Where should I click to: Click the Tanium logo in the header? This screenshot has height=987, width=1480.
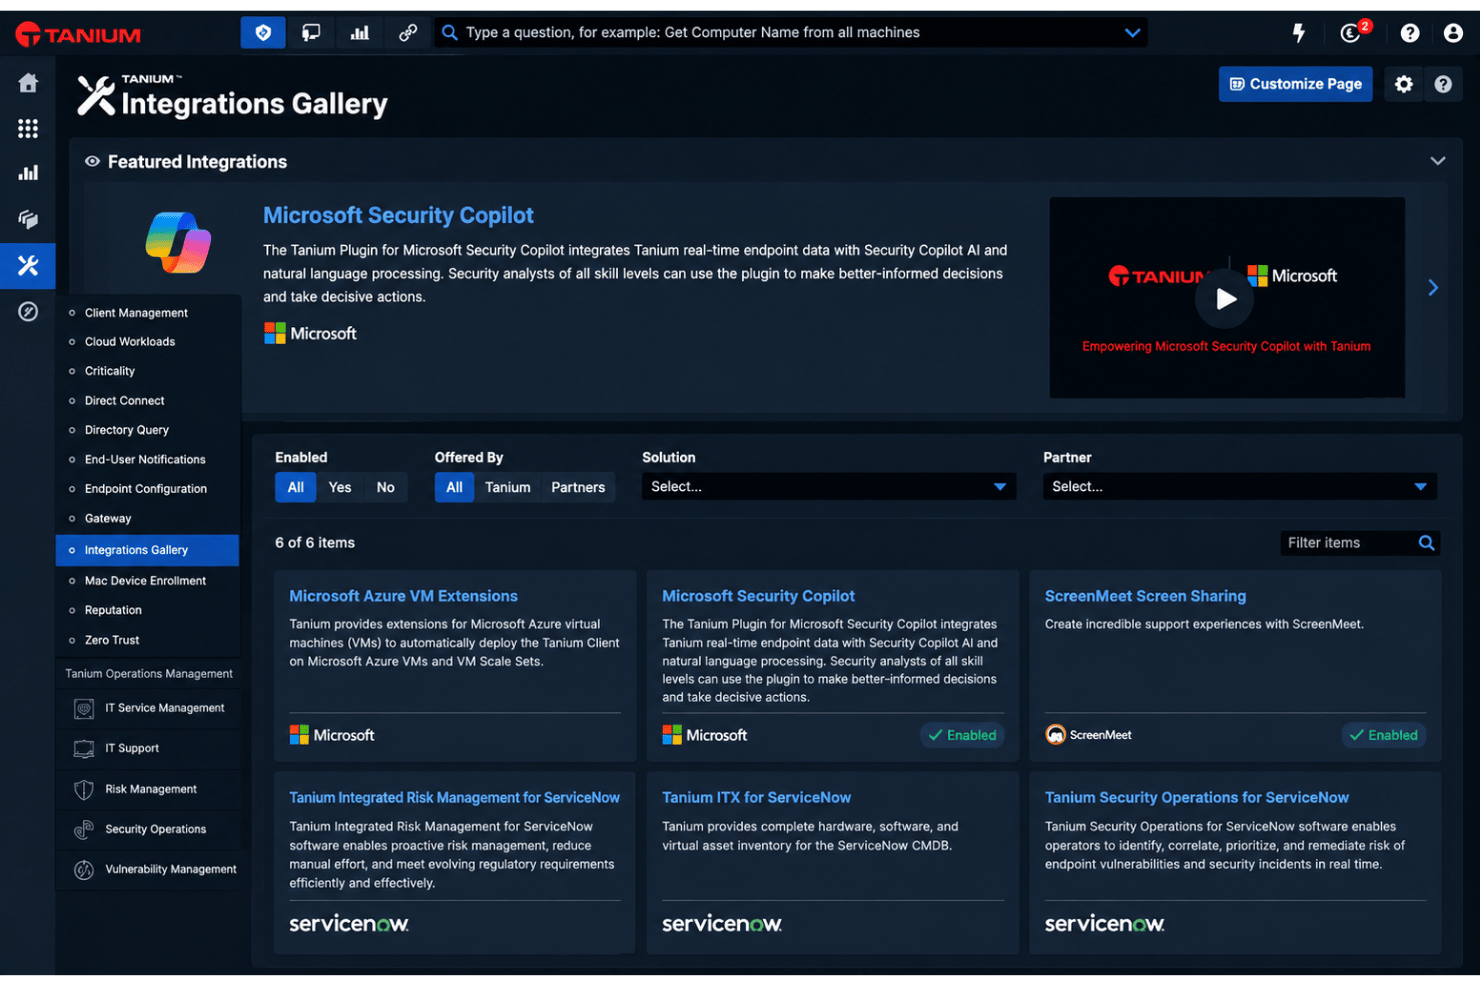(78, 34)
